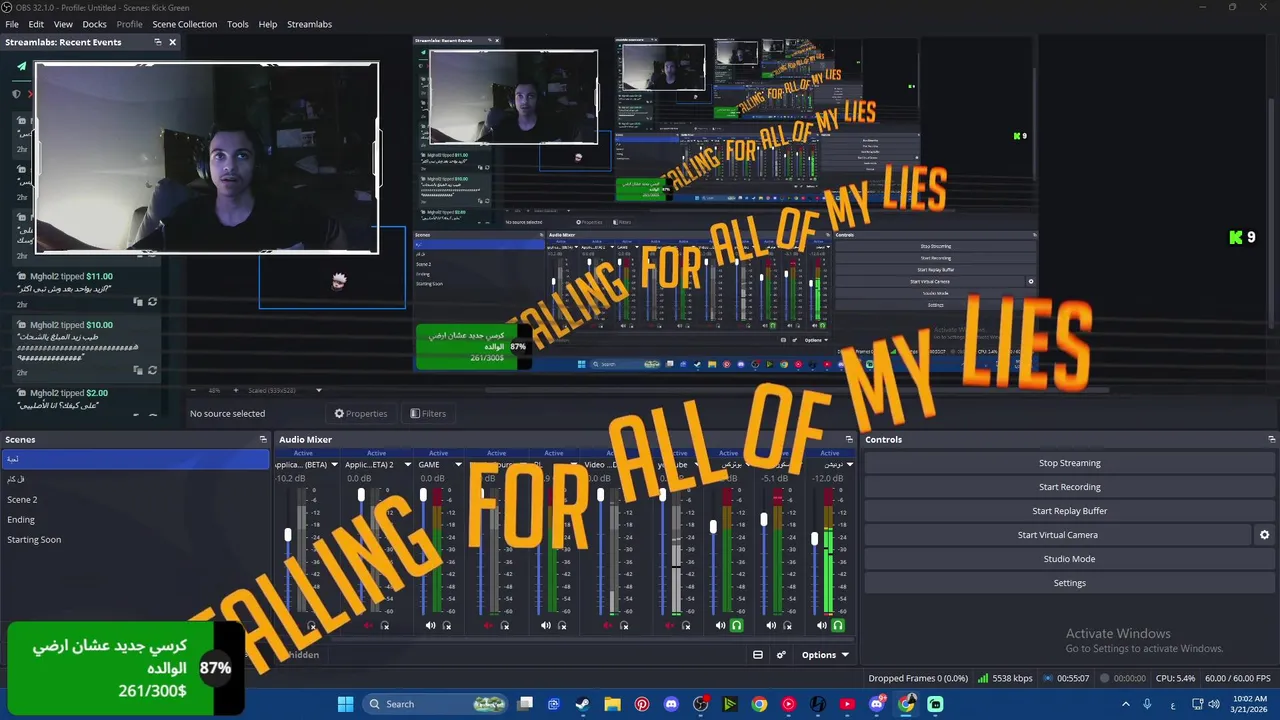The height and width of the screenshot is (720, 1280).
Task: Unmute the Video capture audio channel
Action: pyautogui.click(x=609, y=625)
